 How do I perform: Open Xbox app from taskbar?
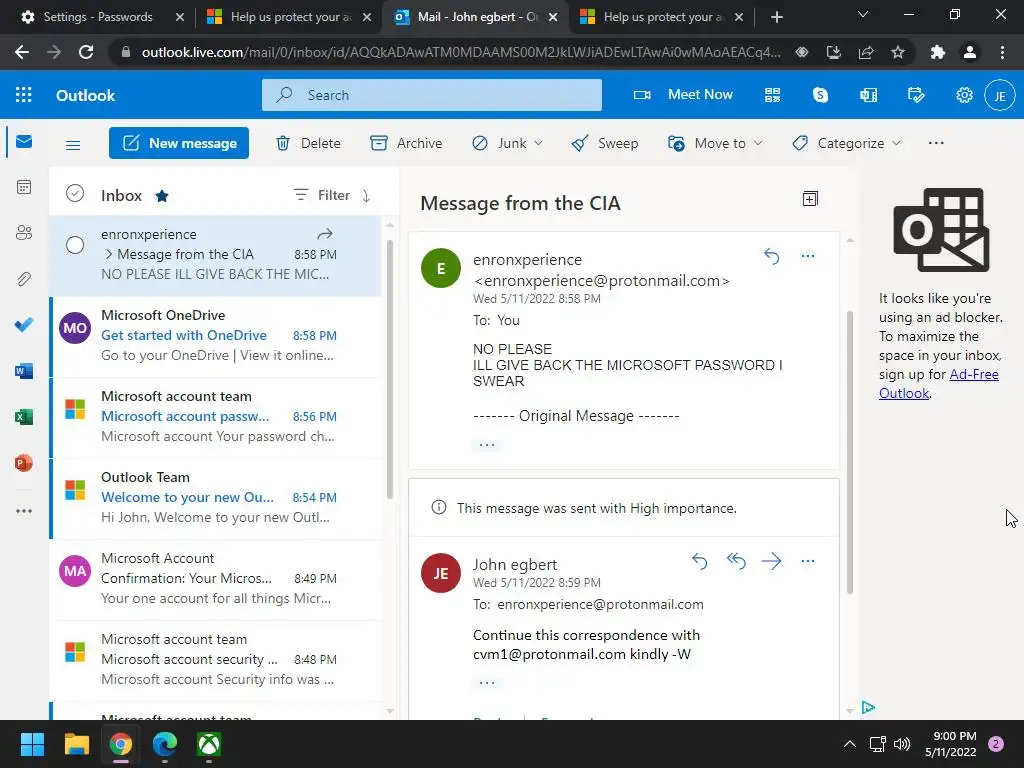point(209,744)
